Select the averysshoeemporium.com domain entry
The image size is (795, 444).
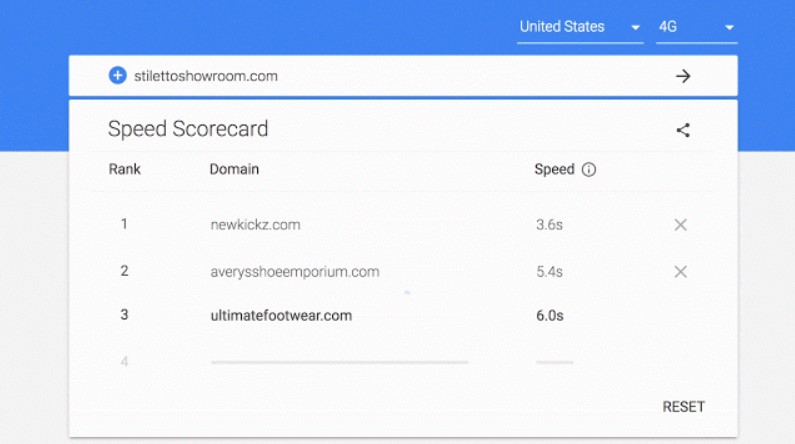click(x=295, y=272)
